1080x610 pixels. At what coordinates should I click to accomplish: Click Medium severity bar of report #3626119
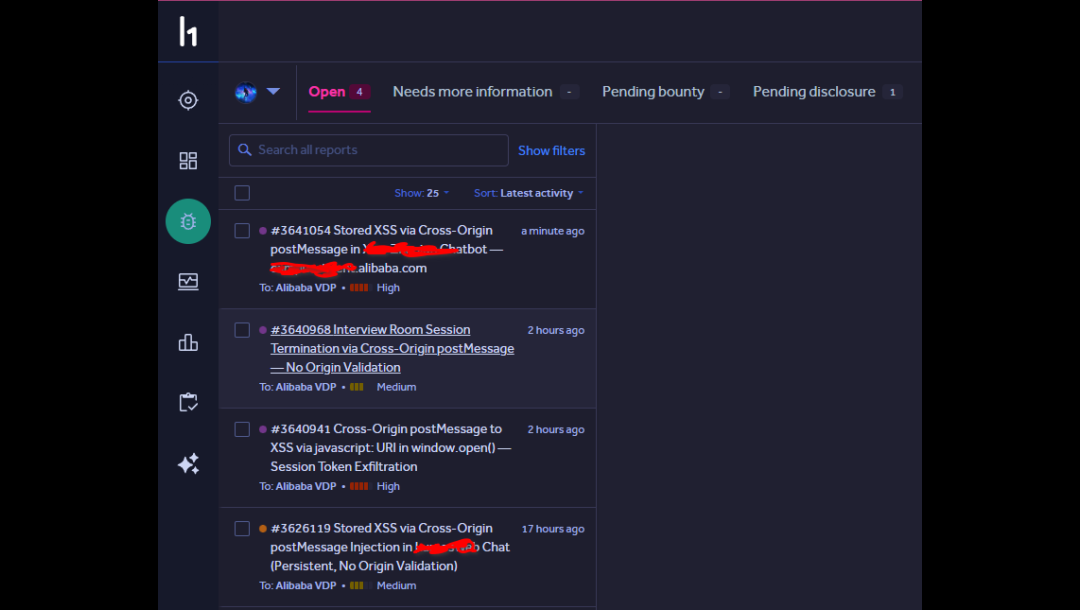tap(360, 585)
